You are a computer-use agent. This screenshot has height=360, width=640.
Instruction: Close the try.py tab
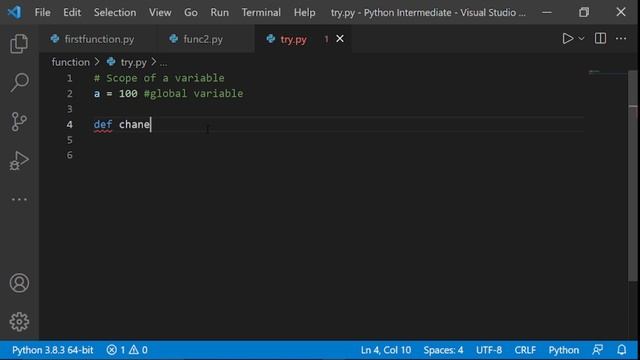(x=340, y=39)
